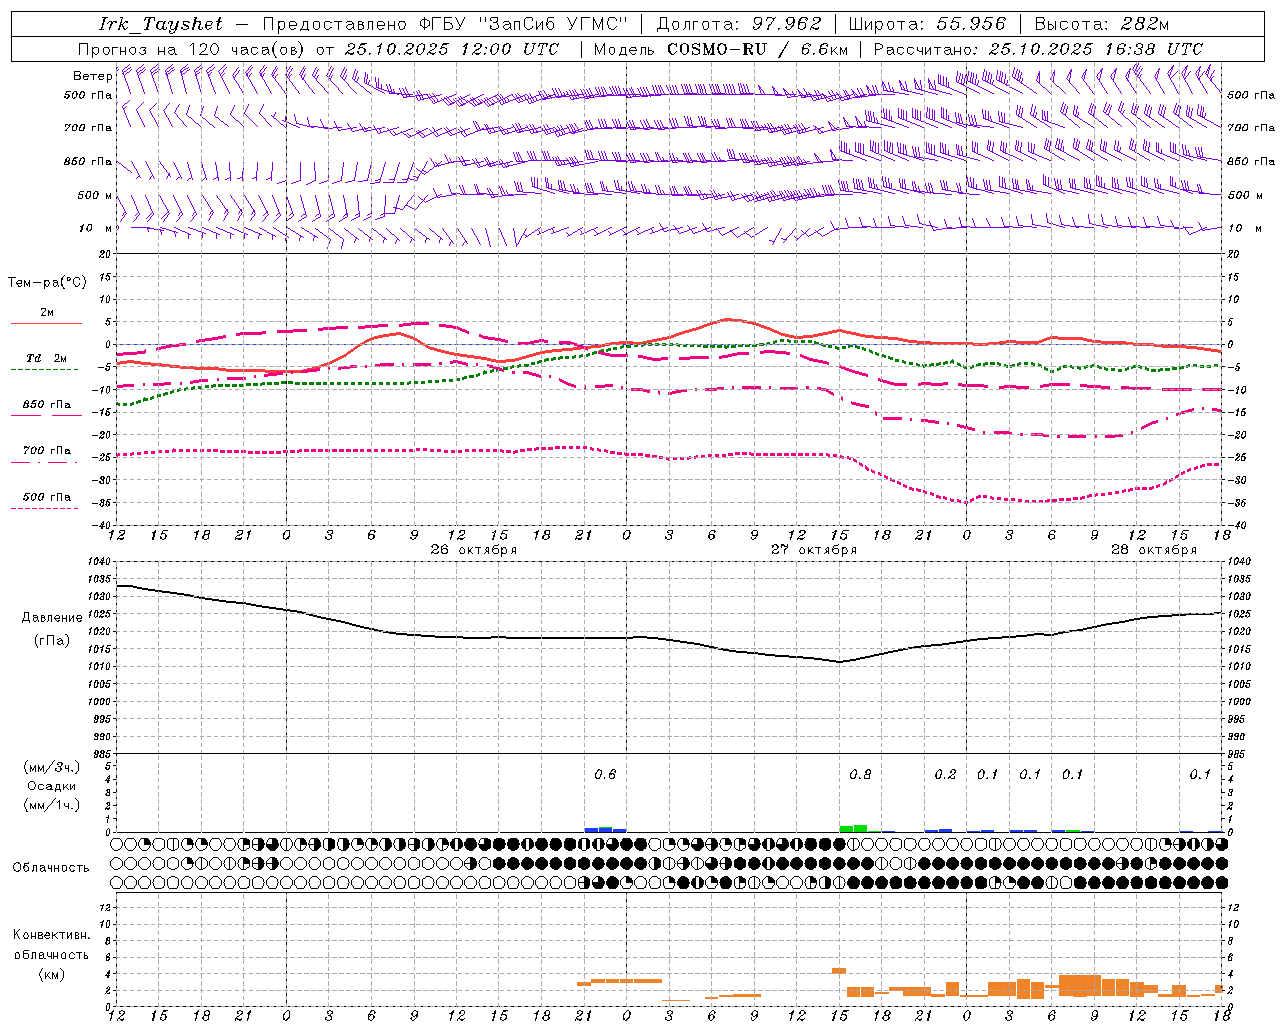This screenshot has height=1024, width=1280.
Task: Click the (гПа) unit under Давление
Action: pyautogui.click(x=52, y=641)
